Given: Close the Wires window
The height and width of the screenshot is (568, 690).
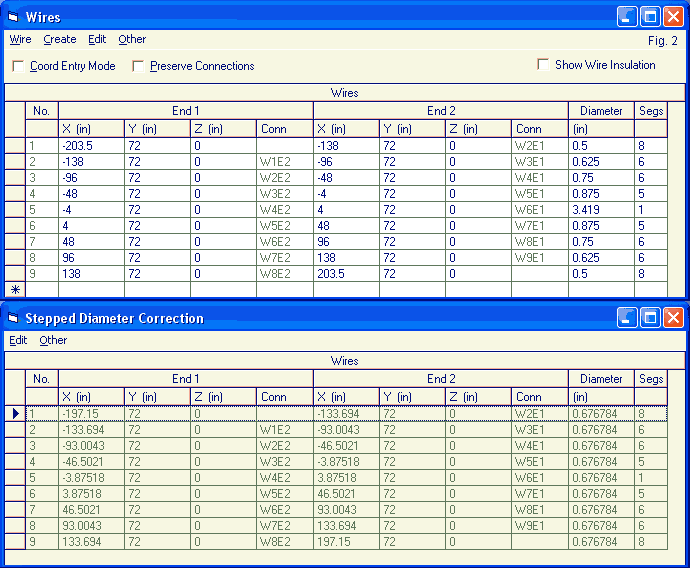Looking at the screenshot, I should [x=673, y=16].
